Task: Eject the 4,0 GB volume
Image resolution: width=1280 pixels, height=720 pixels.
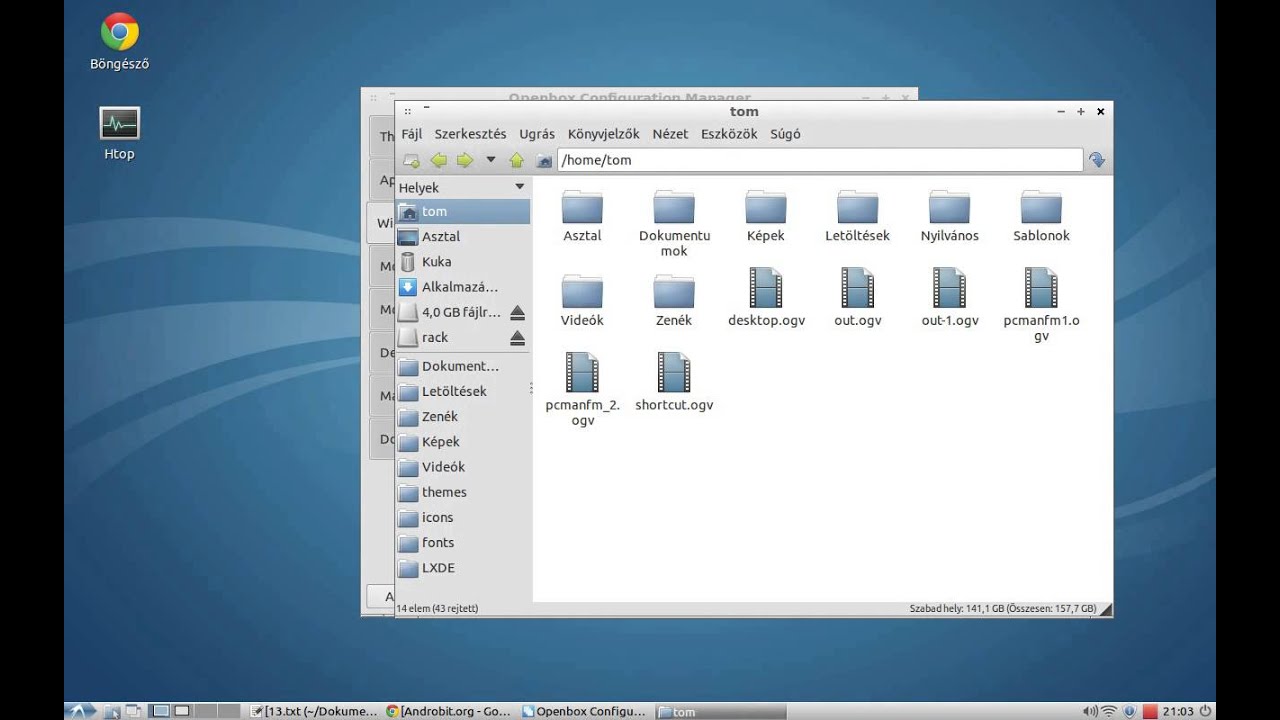Action: click(x=517, y=312)
